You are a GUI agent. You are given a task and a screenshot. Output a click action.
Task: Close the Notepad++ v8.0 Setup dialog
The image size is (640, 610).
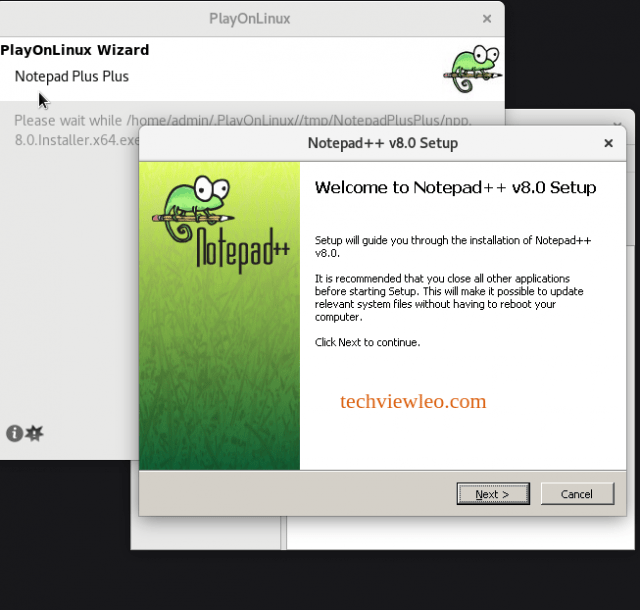[608, 143]
